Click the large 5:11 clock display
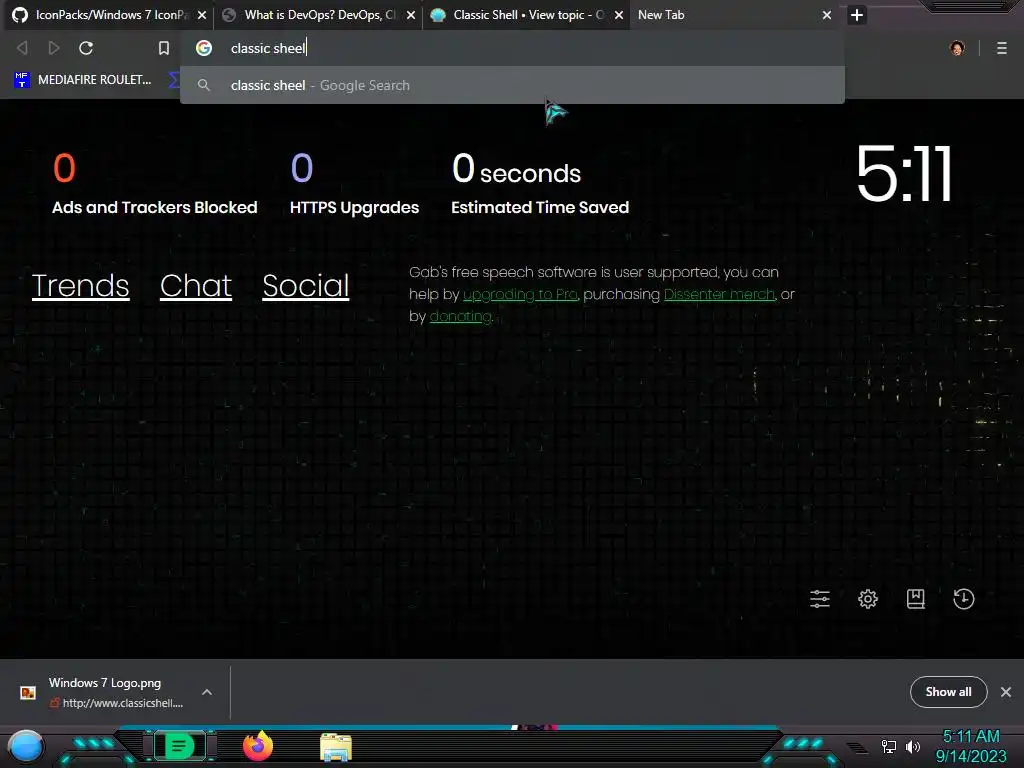The width and height of the screenshot is (1024, 768). point(904,174)
